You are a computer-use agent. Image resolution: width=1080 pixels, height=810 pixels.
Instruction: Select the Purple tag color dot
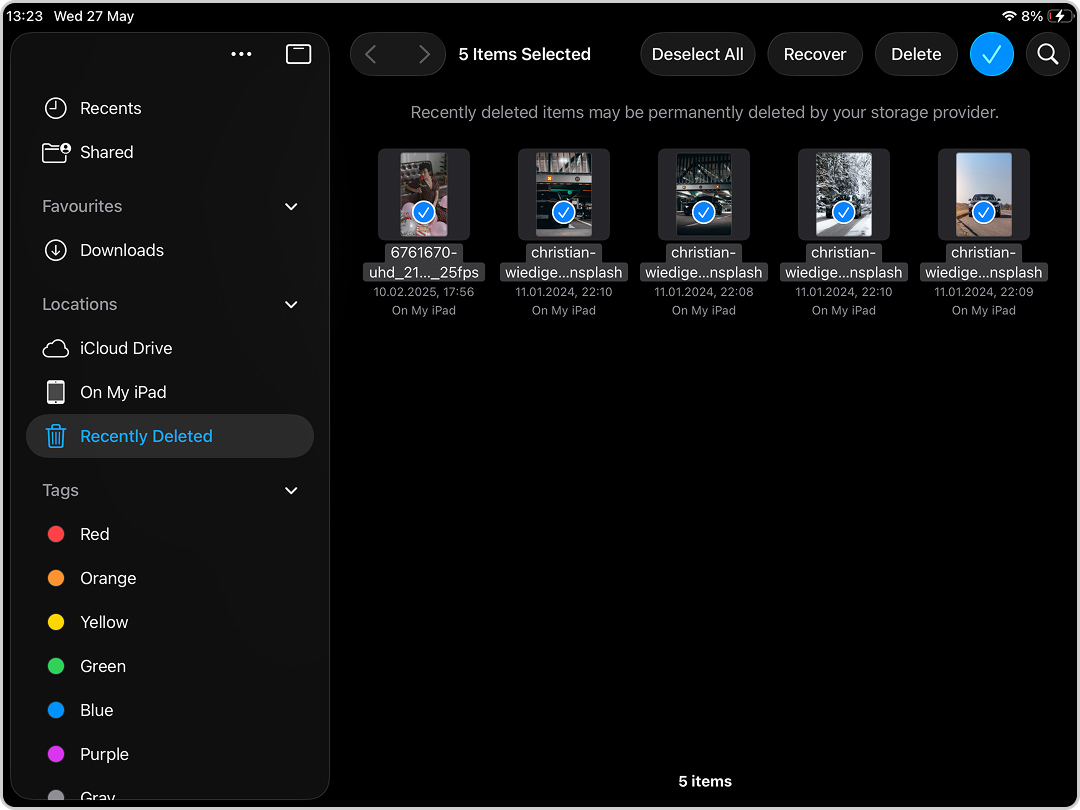[56, 754]
